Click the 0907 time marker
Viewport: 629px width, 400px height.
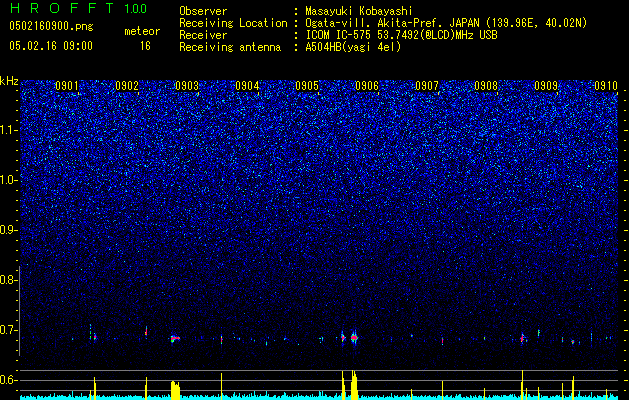(427, 86)
